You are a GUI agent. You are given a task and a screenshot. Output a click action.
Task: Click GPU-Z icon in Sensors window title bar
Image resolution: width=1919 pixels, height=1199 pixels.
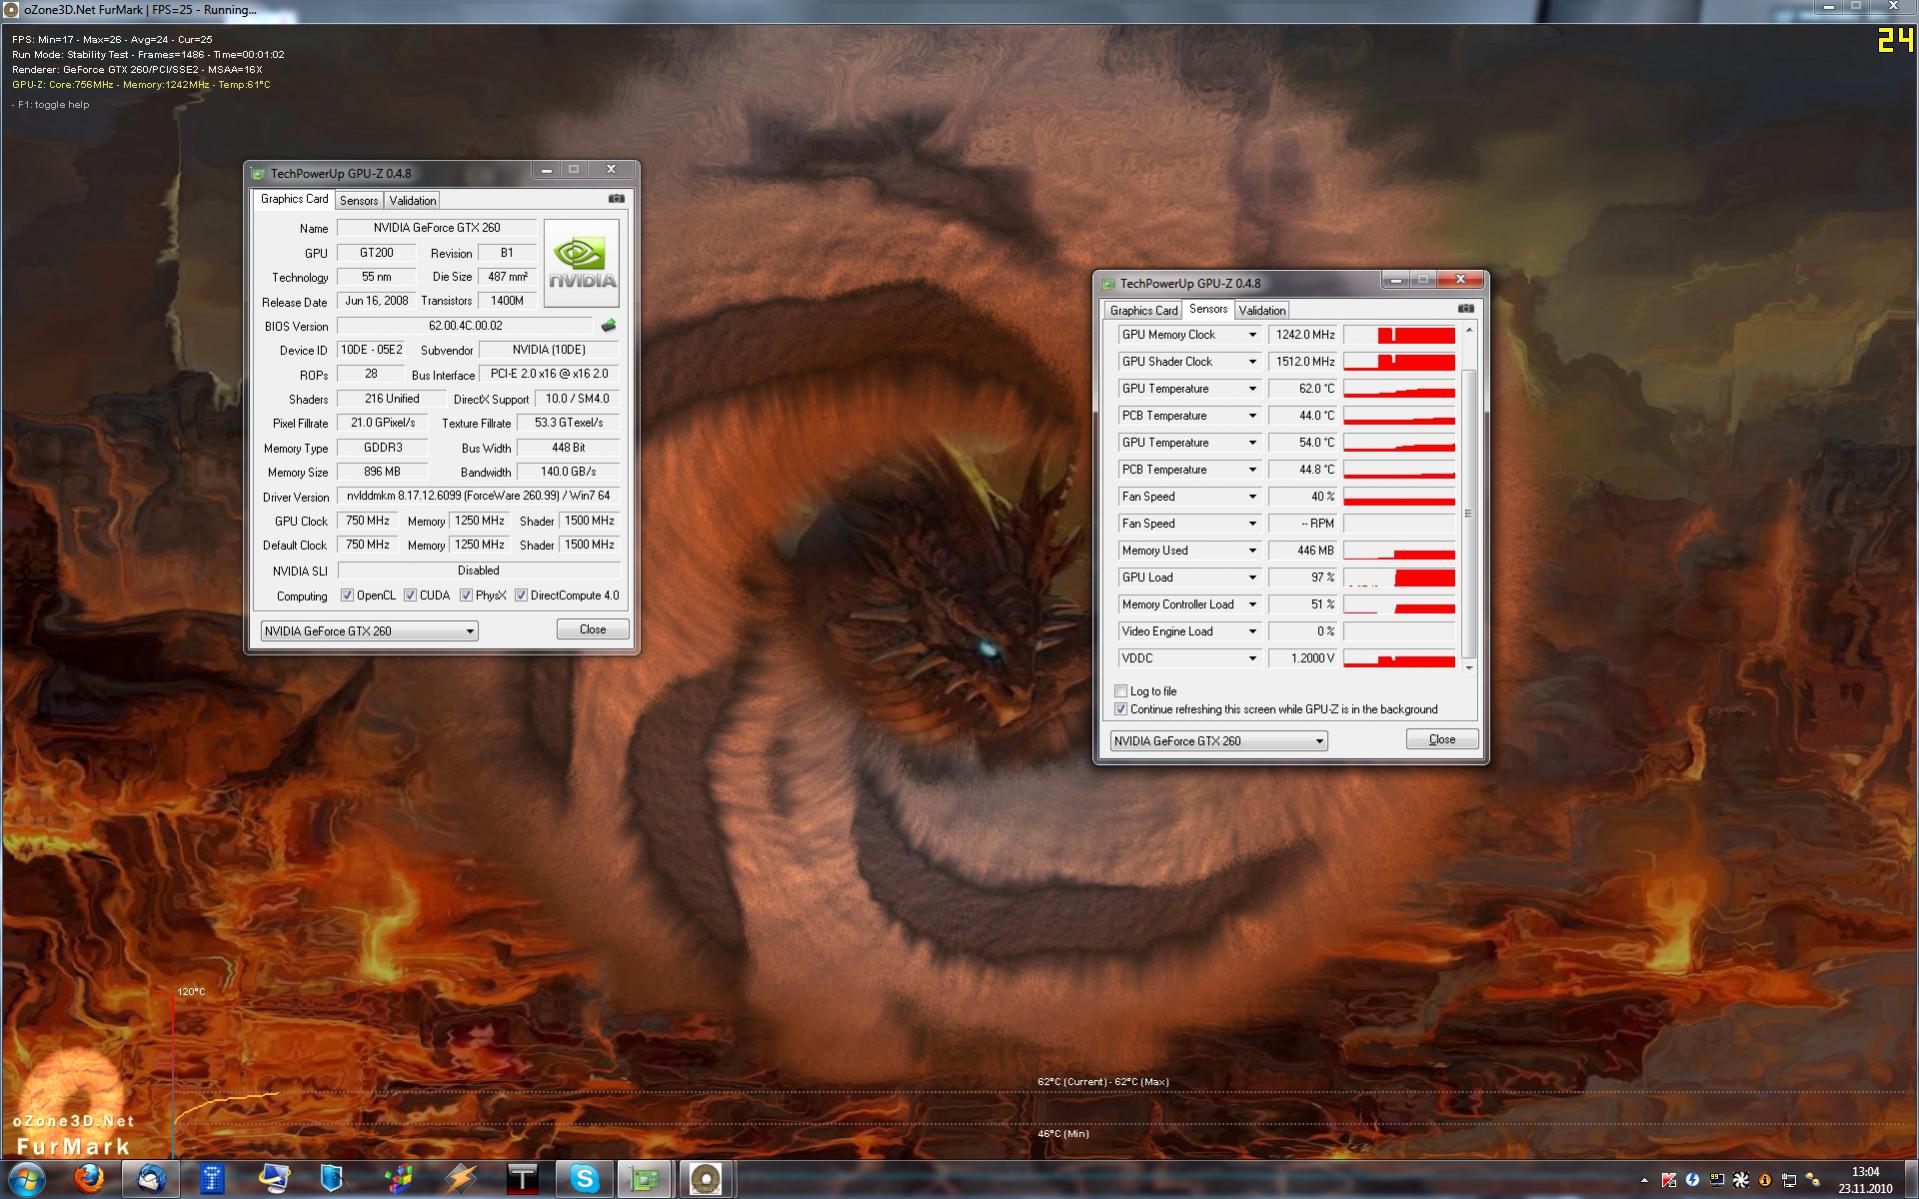pyautogui.click(x=1108, y=284)
